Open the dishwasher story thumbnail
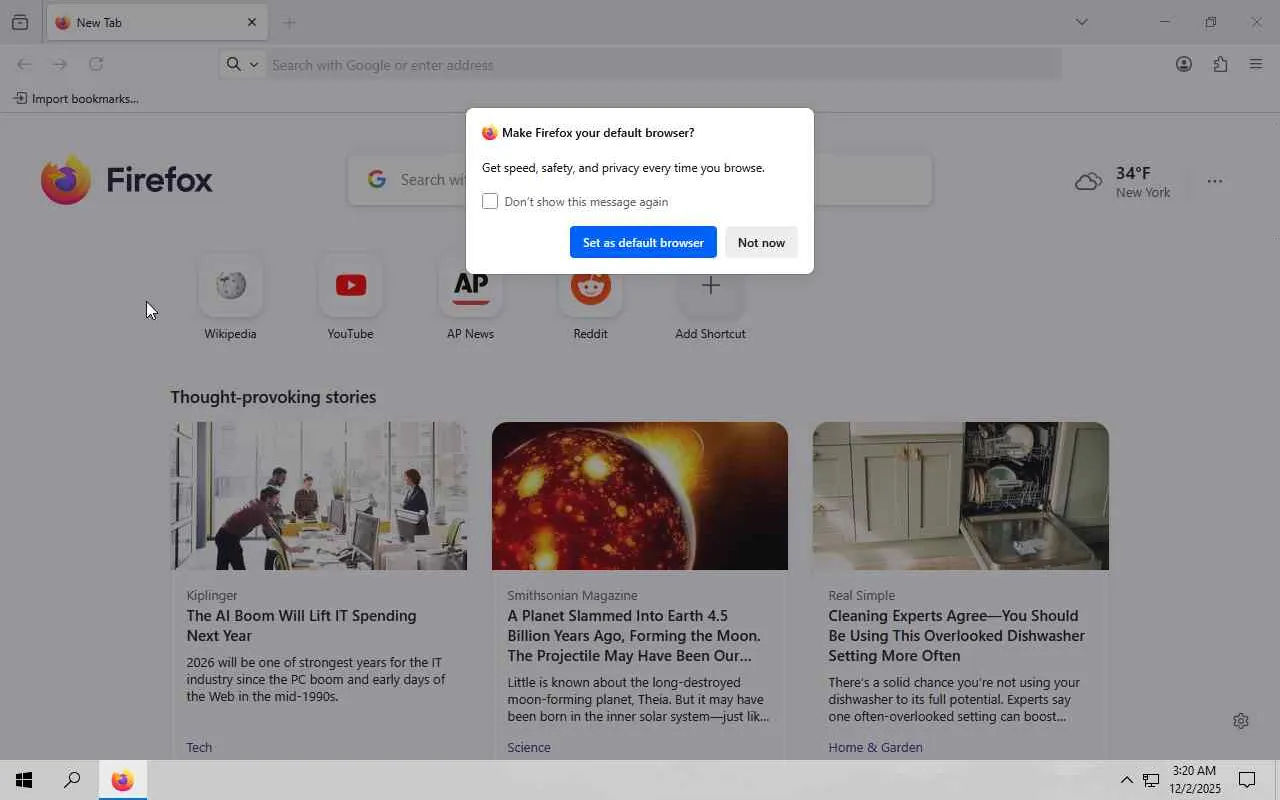 961,496
